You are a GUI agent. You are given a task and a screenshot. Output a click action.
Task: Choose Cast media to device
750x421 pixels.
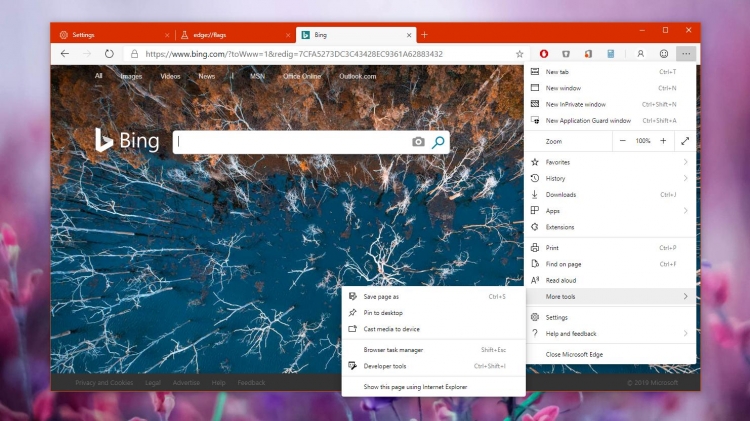point(433,329)
